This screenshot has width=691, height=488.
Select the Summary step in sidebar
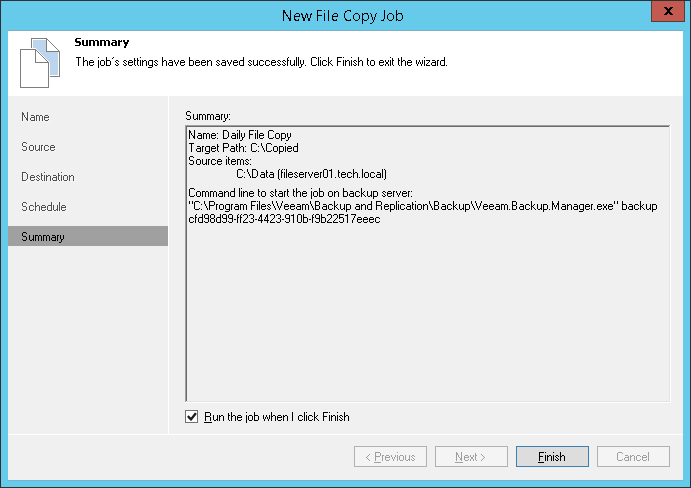click(43, 237)
